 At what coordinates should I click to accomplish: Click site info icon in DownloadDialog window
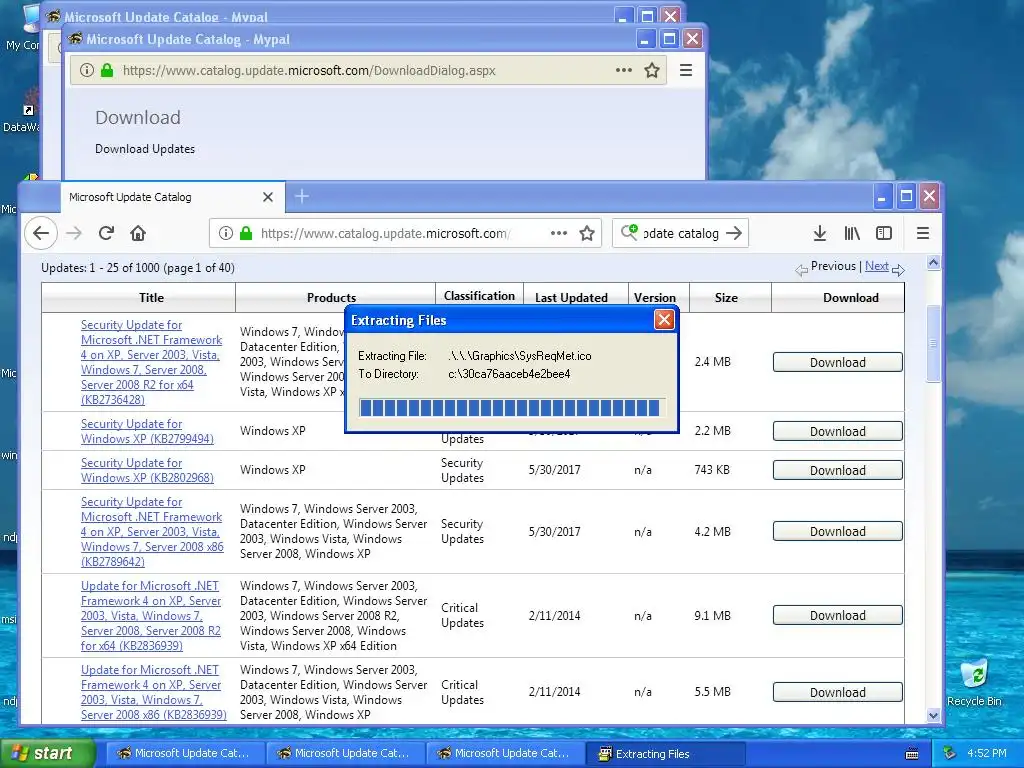point(87,70)
